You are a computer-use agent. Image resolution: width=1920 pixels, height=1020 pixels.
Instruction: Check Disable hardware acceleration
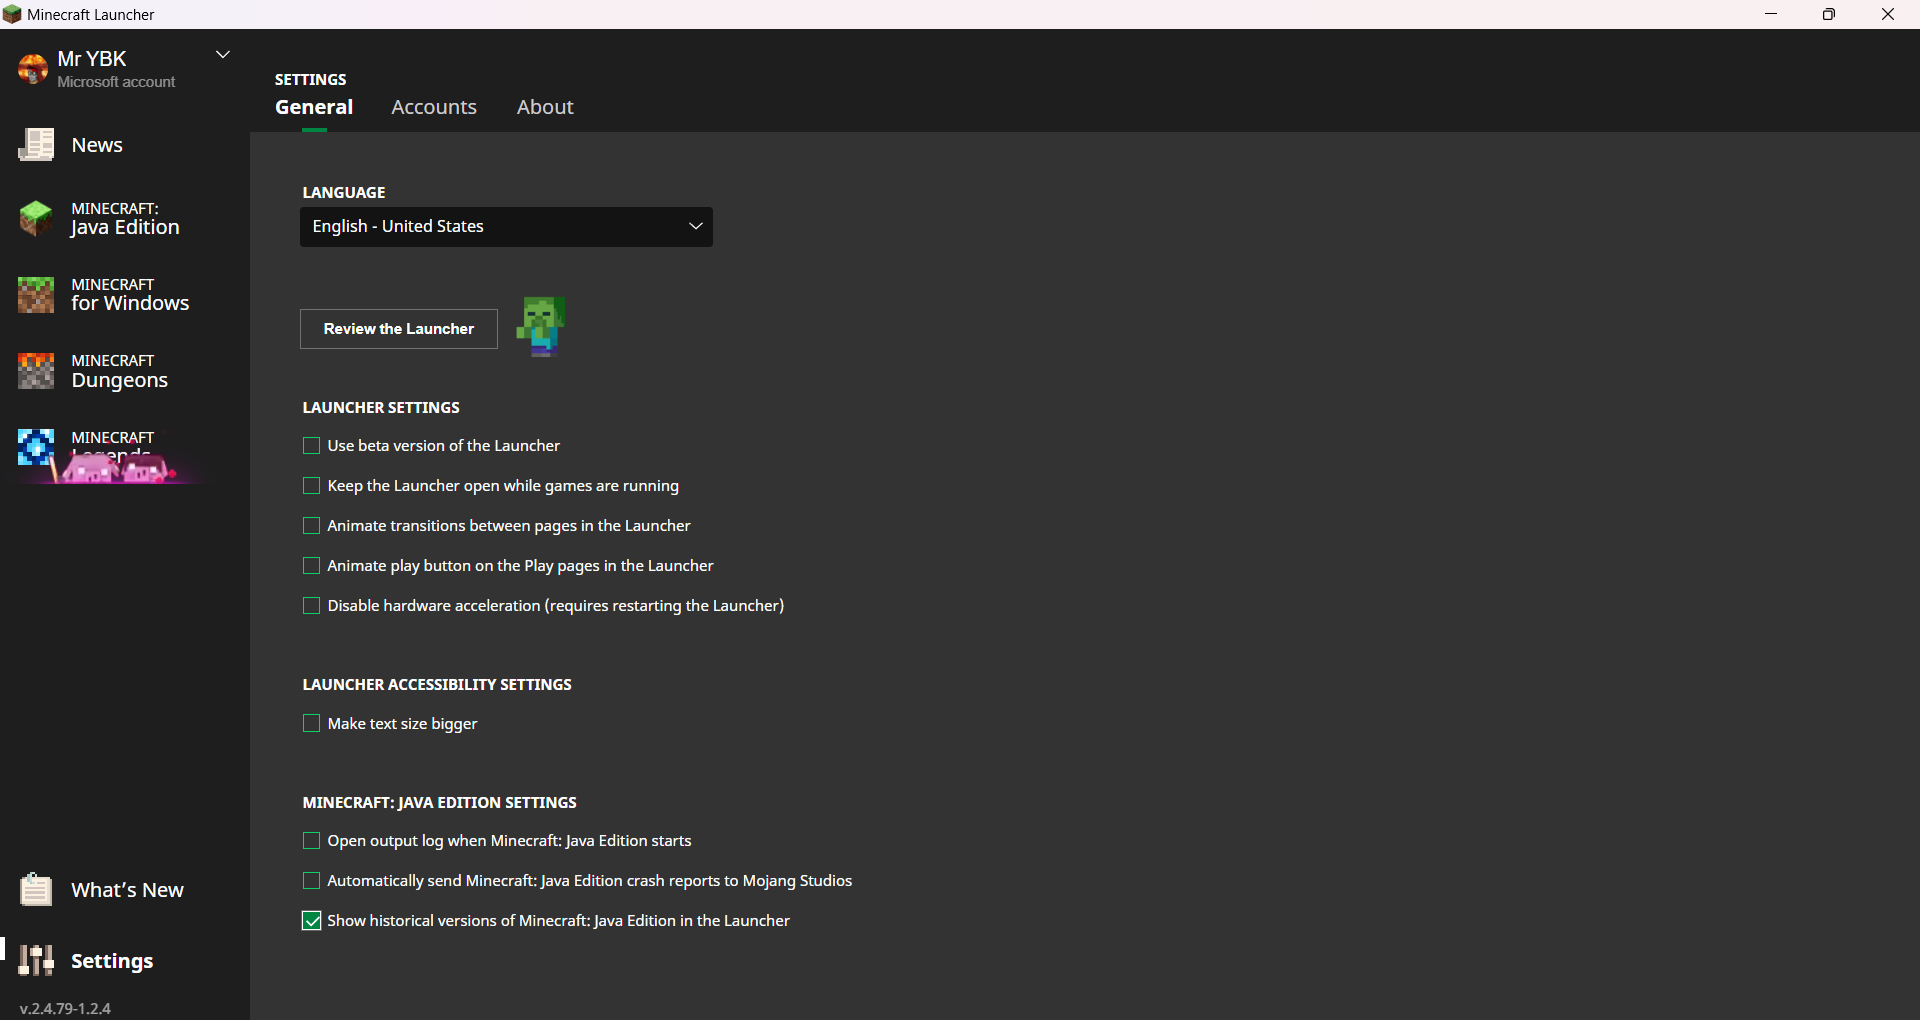pos(312,606)
